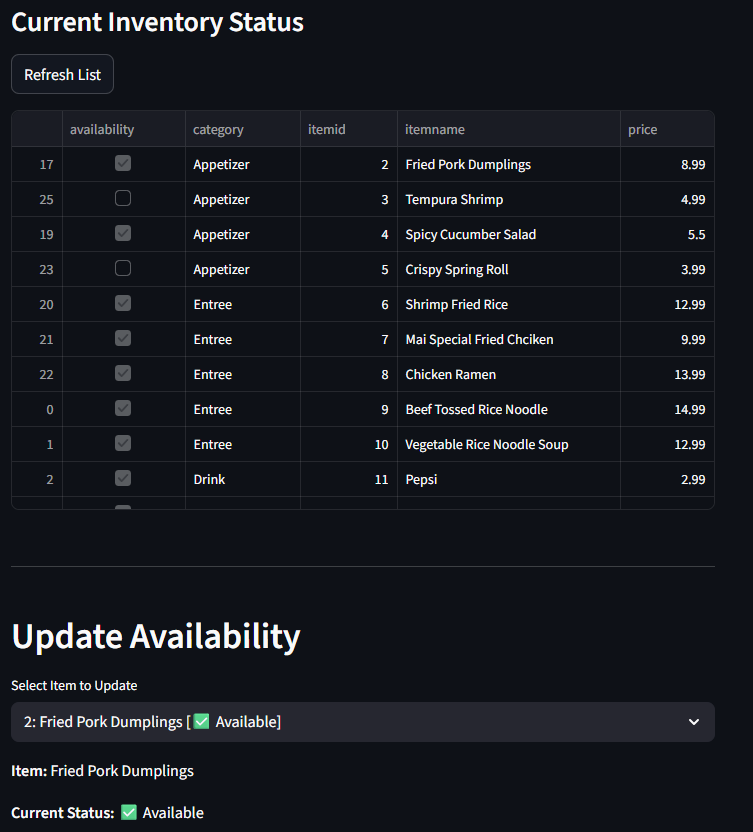Toggle availability checkbox for Chicken Ramen
This screenshot has width=753, height=832.
pyautogui.click(x=123, y=374)
